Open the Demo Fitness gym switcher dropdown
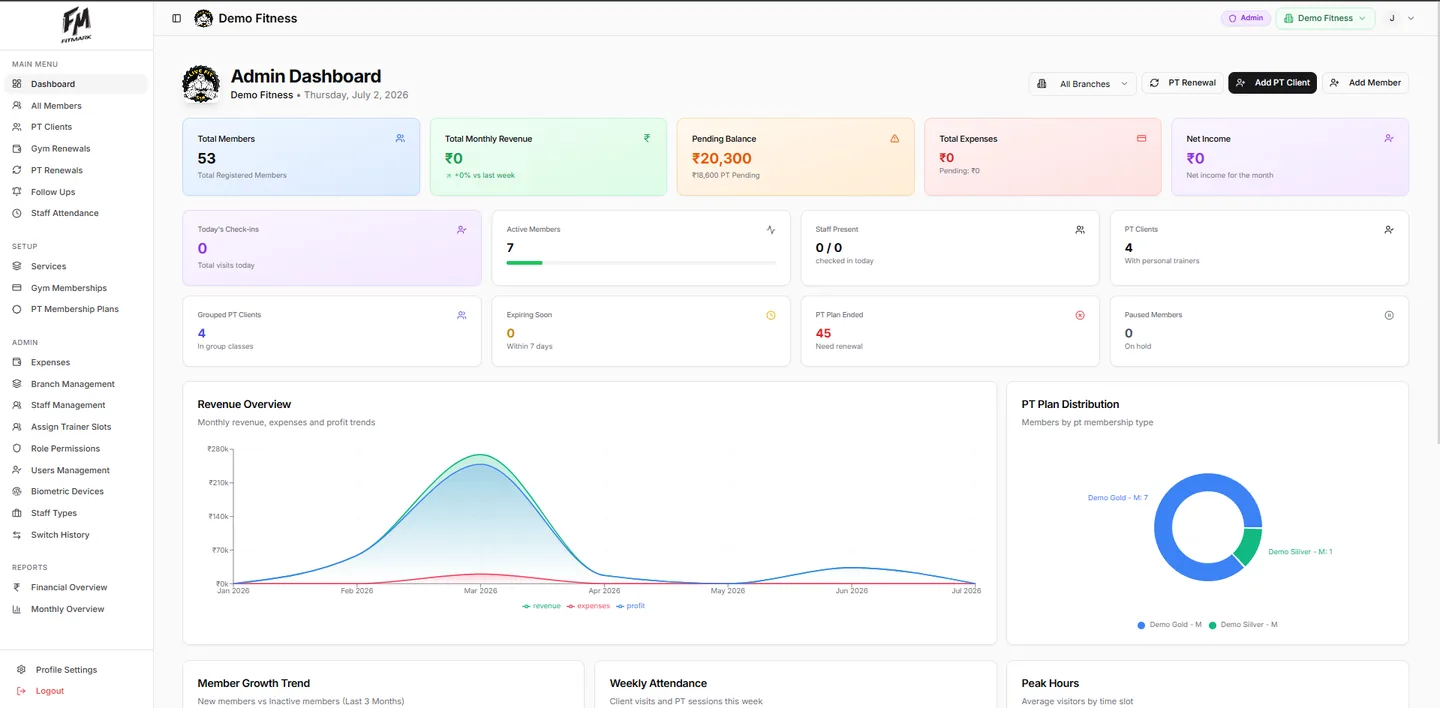 tap(1325, 18)
